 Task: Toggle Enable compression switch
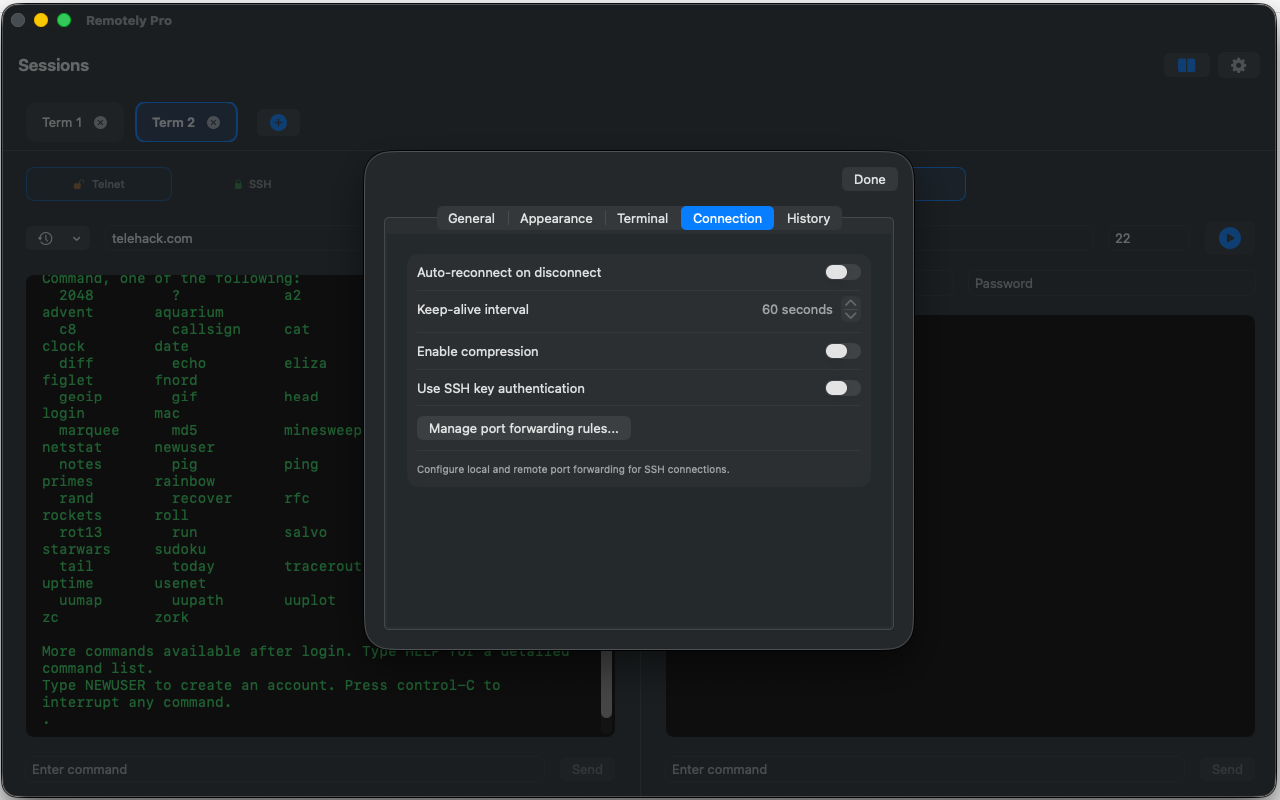[842, 351]
